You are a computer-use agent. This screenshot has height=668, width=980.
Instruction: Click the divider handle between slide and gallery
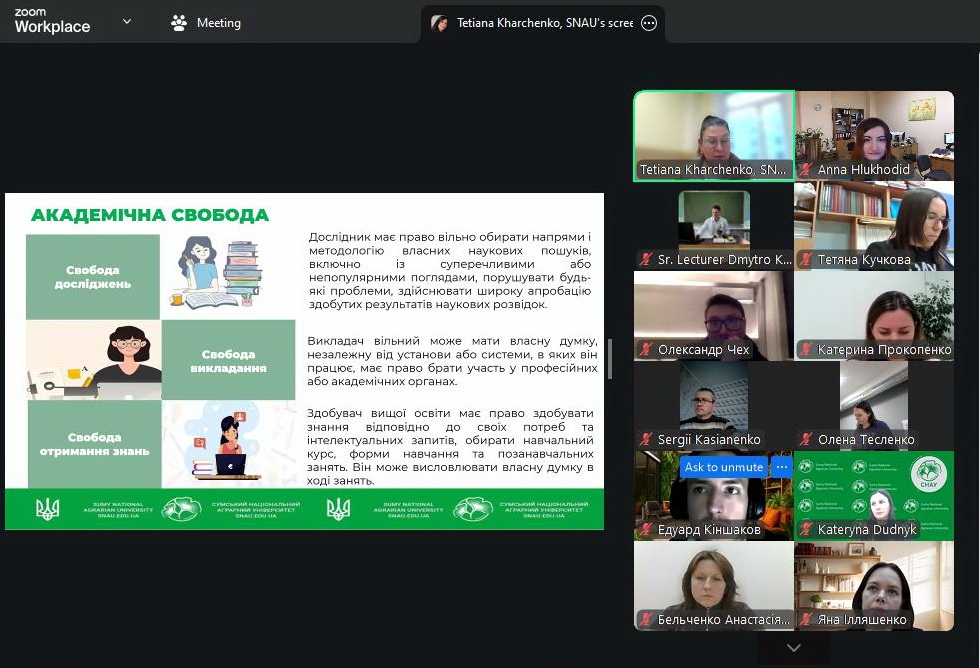tap(610, 359)
